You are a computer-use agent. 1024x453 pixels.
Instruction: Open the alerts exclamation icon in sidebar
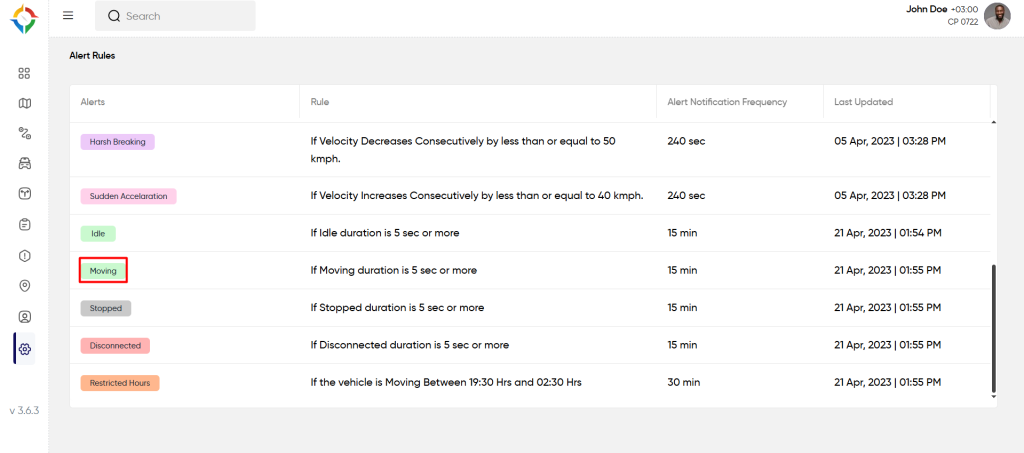(x=24, y=256)
